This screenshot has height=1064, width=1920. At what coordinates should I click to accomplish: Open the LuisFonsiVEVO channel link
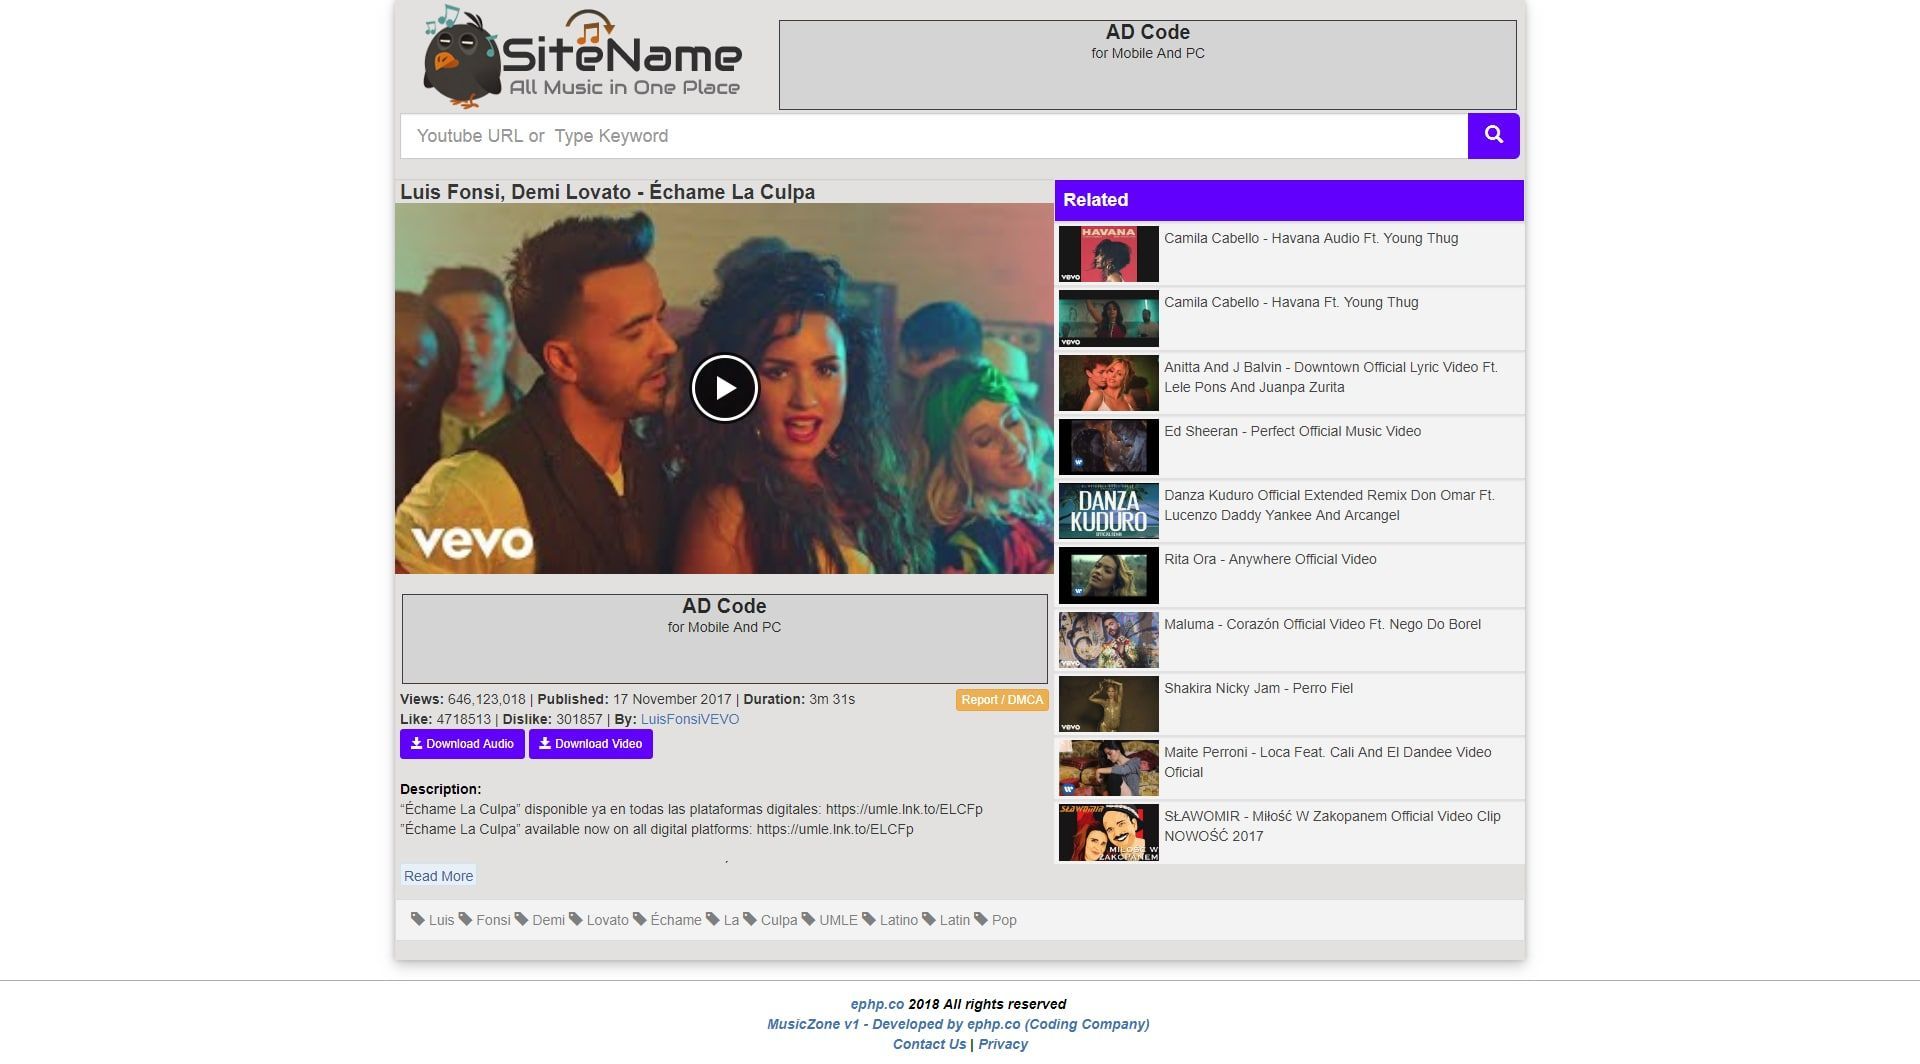[689, 719]
